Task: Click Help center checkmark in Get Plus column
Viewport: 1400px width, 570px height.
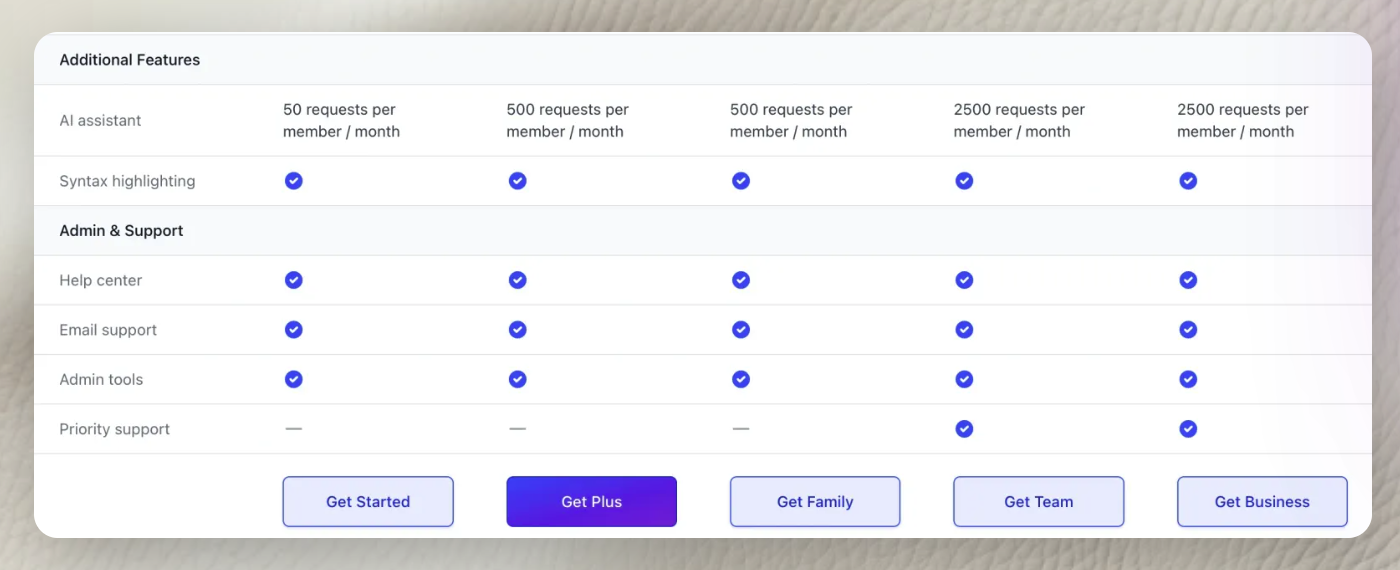Action: coord(517,280)
